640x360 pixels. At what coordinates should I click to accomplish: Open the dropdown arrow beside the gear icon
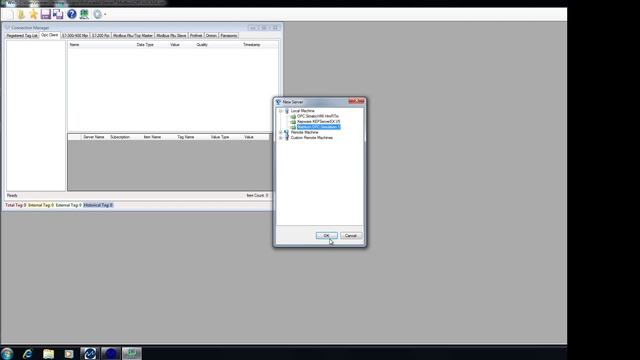point(105,15)
